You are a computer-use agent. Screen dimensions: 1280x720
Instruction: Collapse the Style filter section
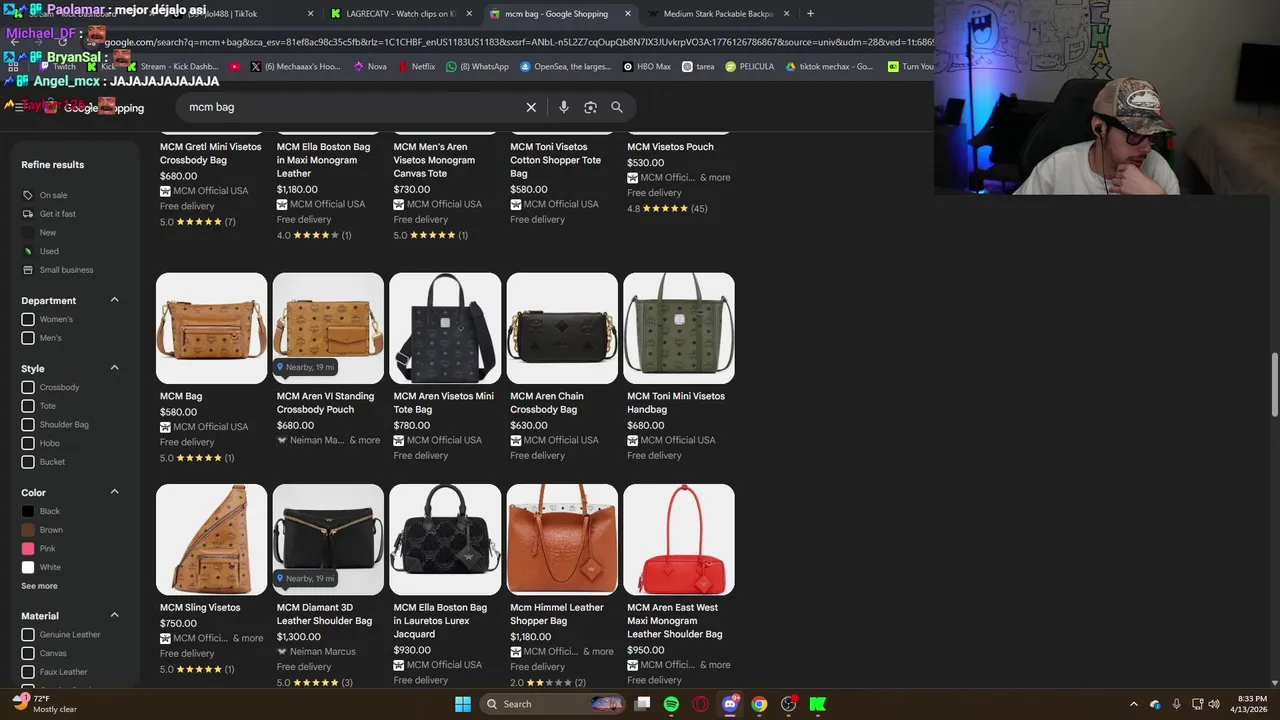(114, 368)
